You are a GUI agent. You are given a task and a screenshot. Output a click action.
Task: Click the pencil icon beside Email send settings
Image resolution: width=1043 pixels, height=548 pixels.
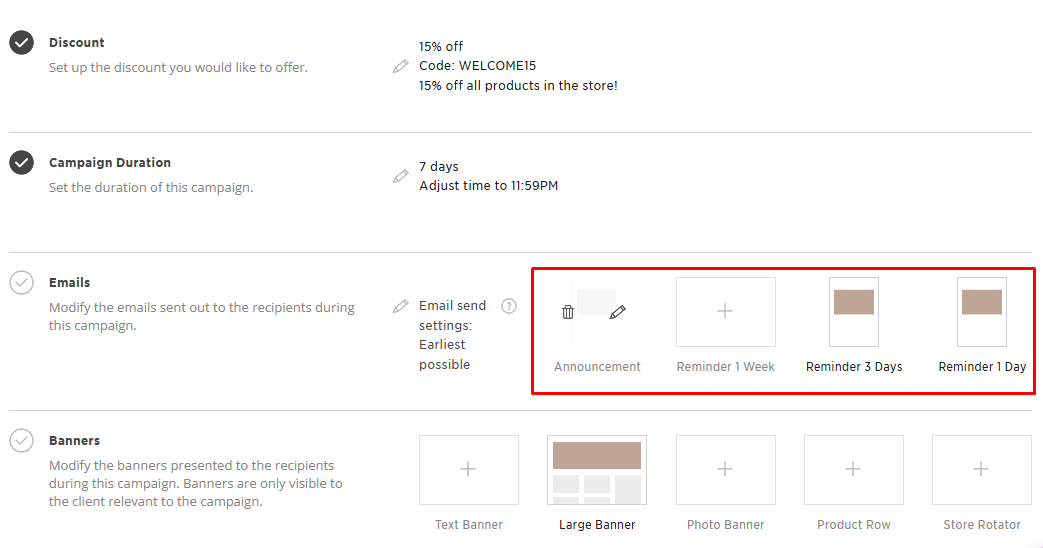click(400, 306)
